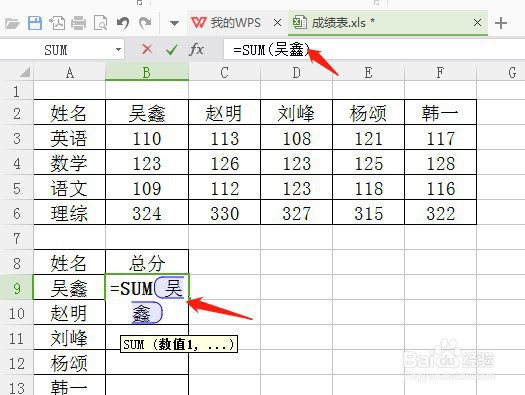Select row 9 header
The height and width of the screenshot is (395, 525).
tap(17, 288)
